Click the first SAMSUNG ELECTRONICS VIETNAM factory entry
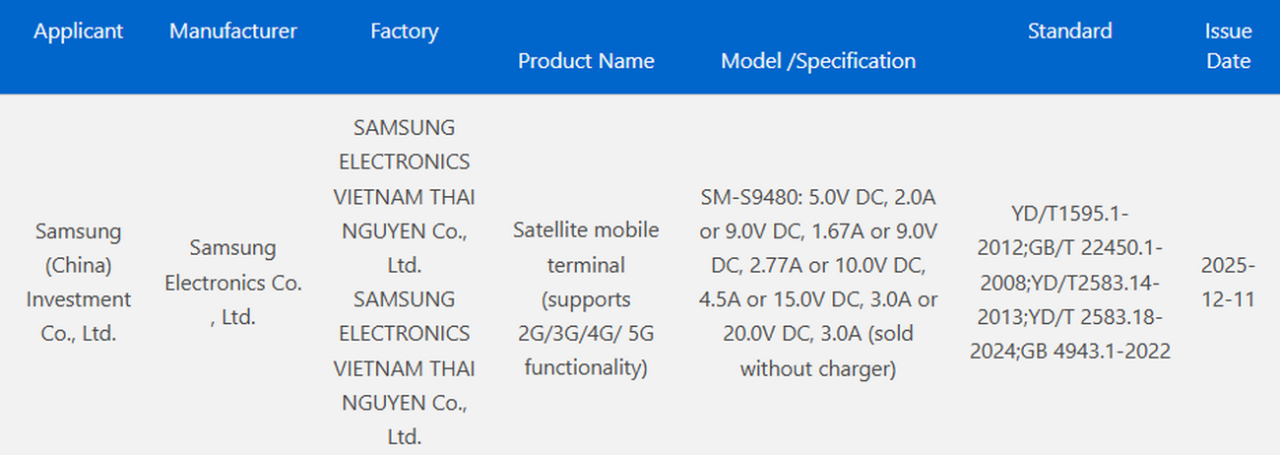 (x=404, y=197)
